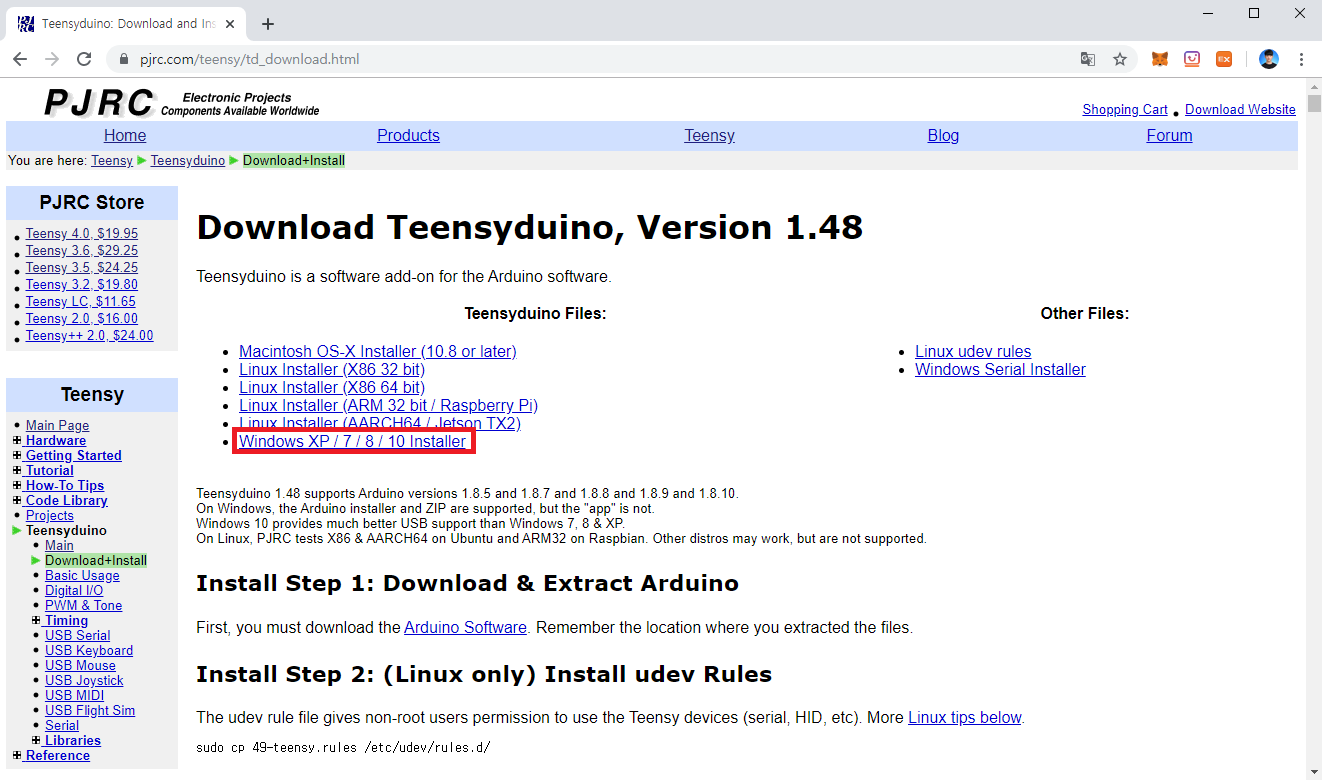This screenshot has width=1322, height=780.
Task: Open Teensy++ 2.0 $24.00 store link
Action: (90, 335)
